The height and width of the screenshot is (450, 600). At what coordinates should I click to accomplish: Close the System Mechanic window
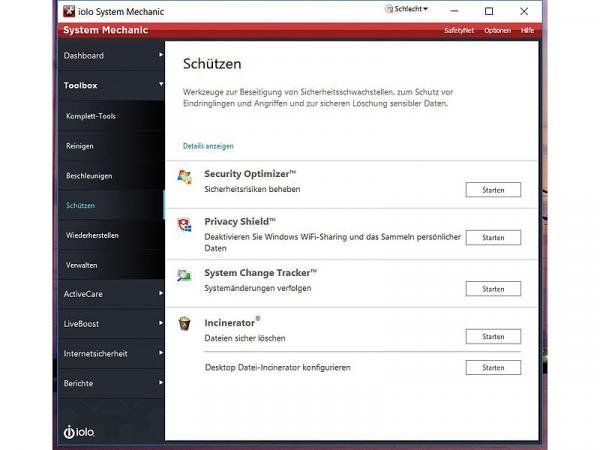524,11
